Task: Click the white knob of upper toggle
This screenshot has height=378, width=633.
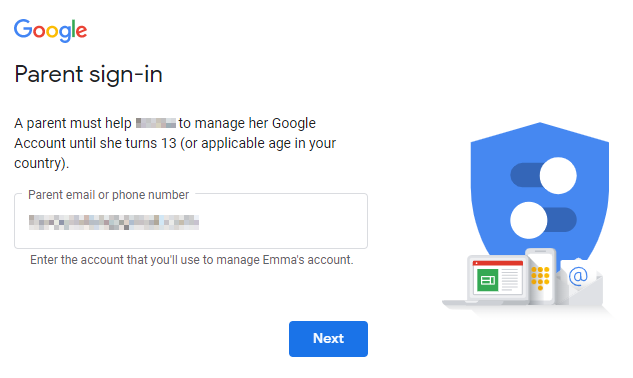Action: click(x=558, y=175)
